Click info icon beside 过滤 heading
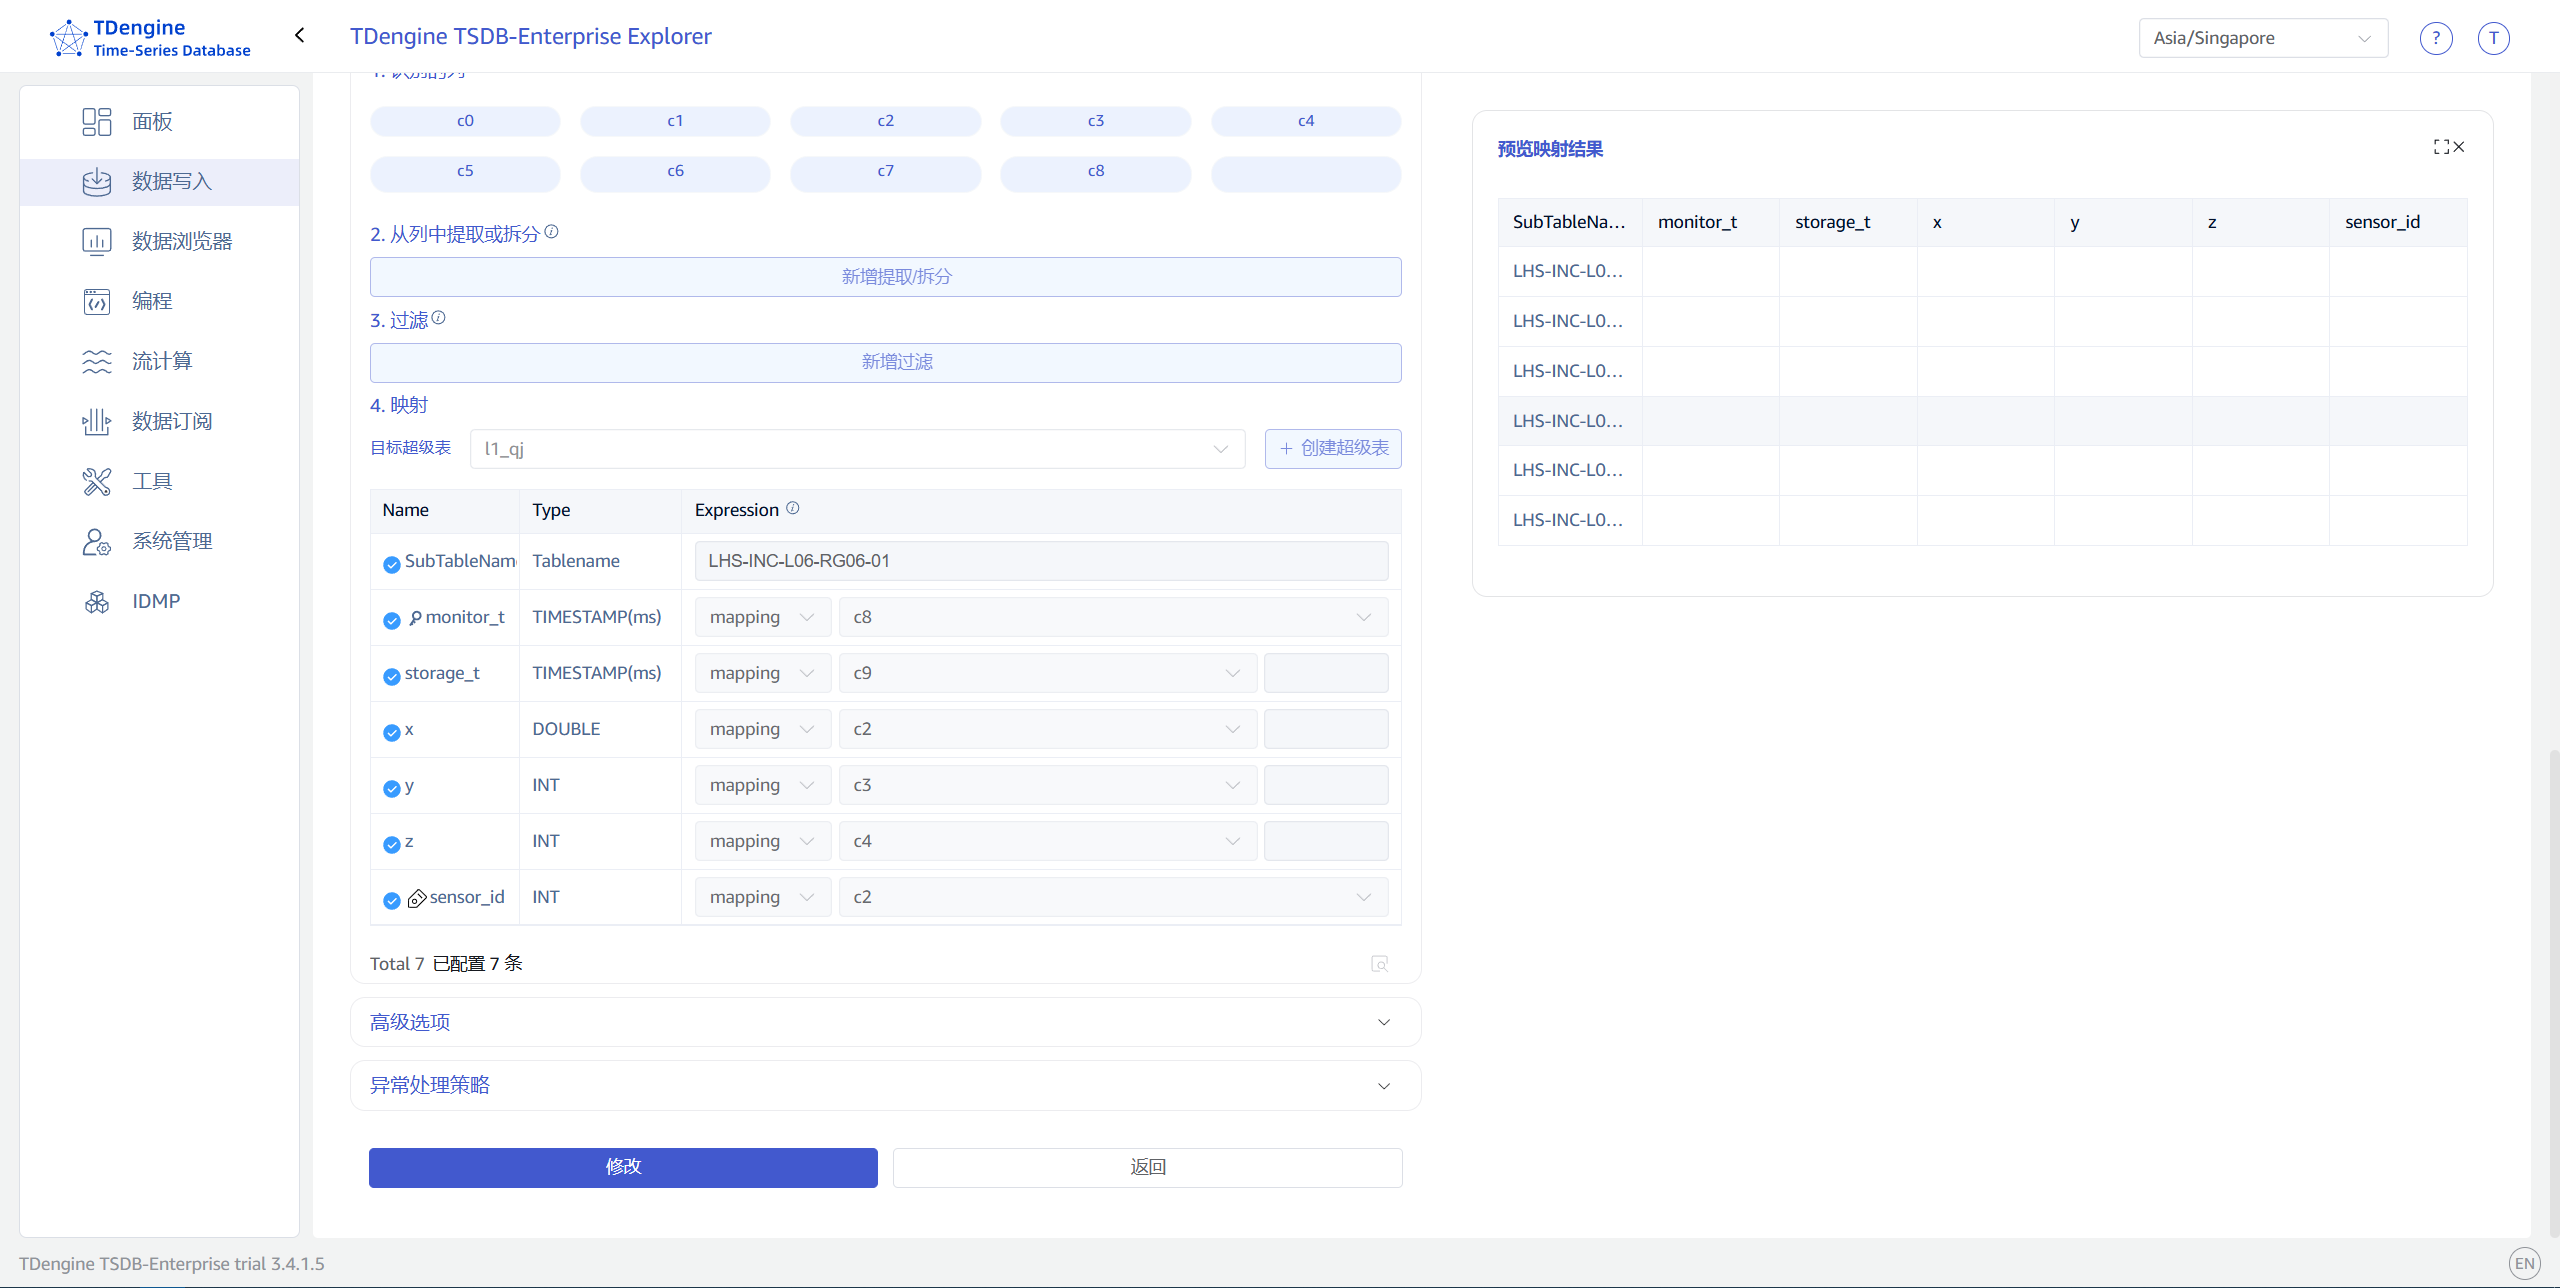Viewport: 2560px width, 1288px height. [438, 318]
